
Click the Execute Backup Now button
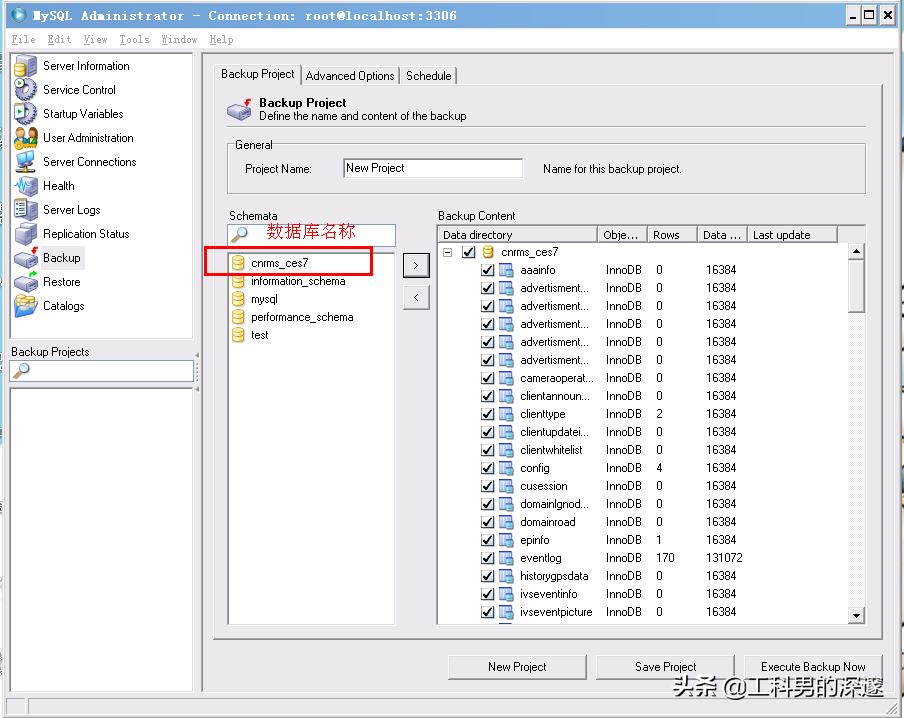point(812,667)
